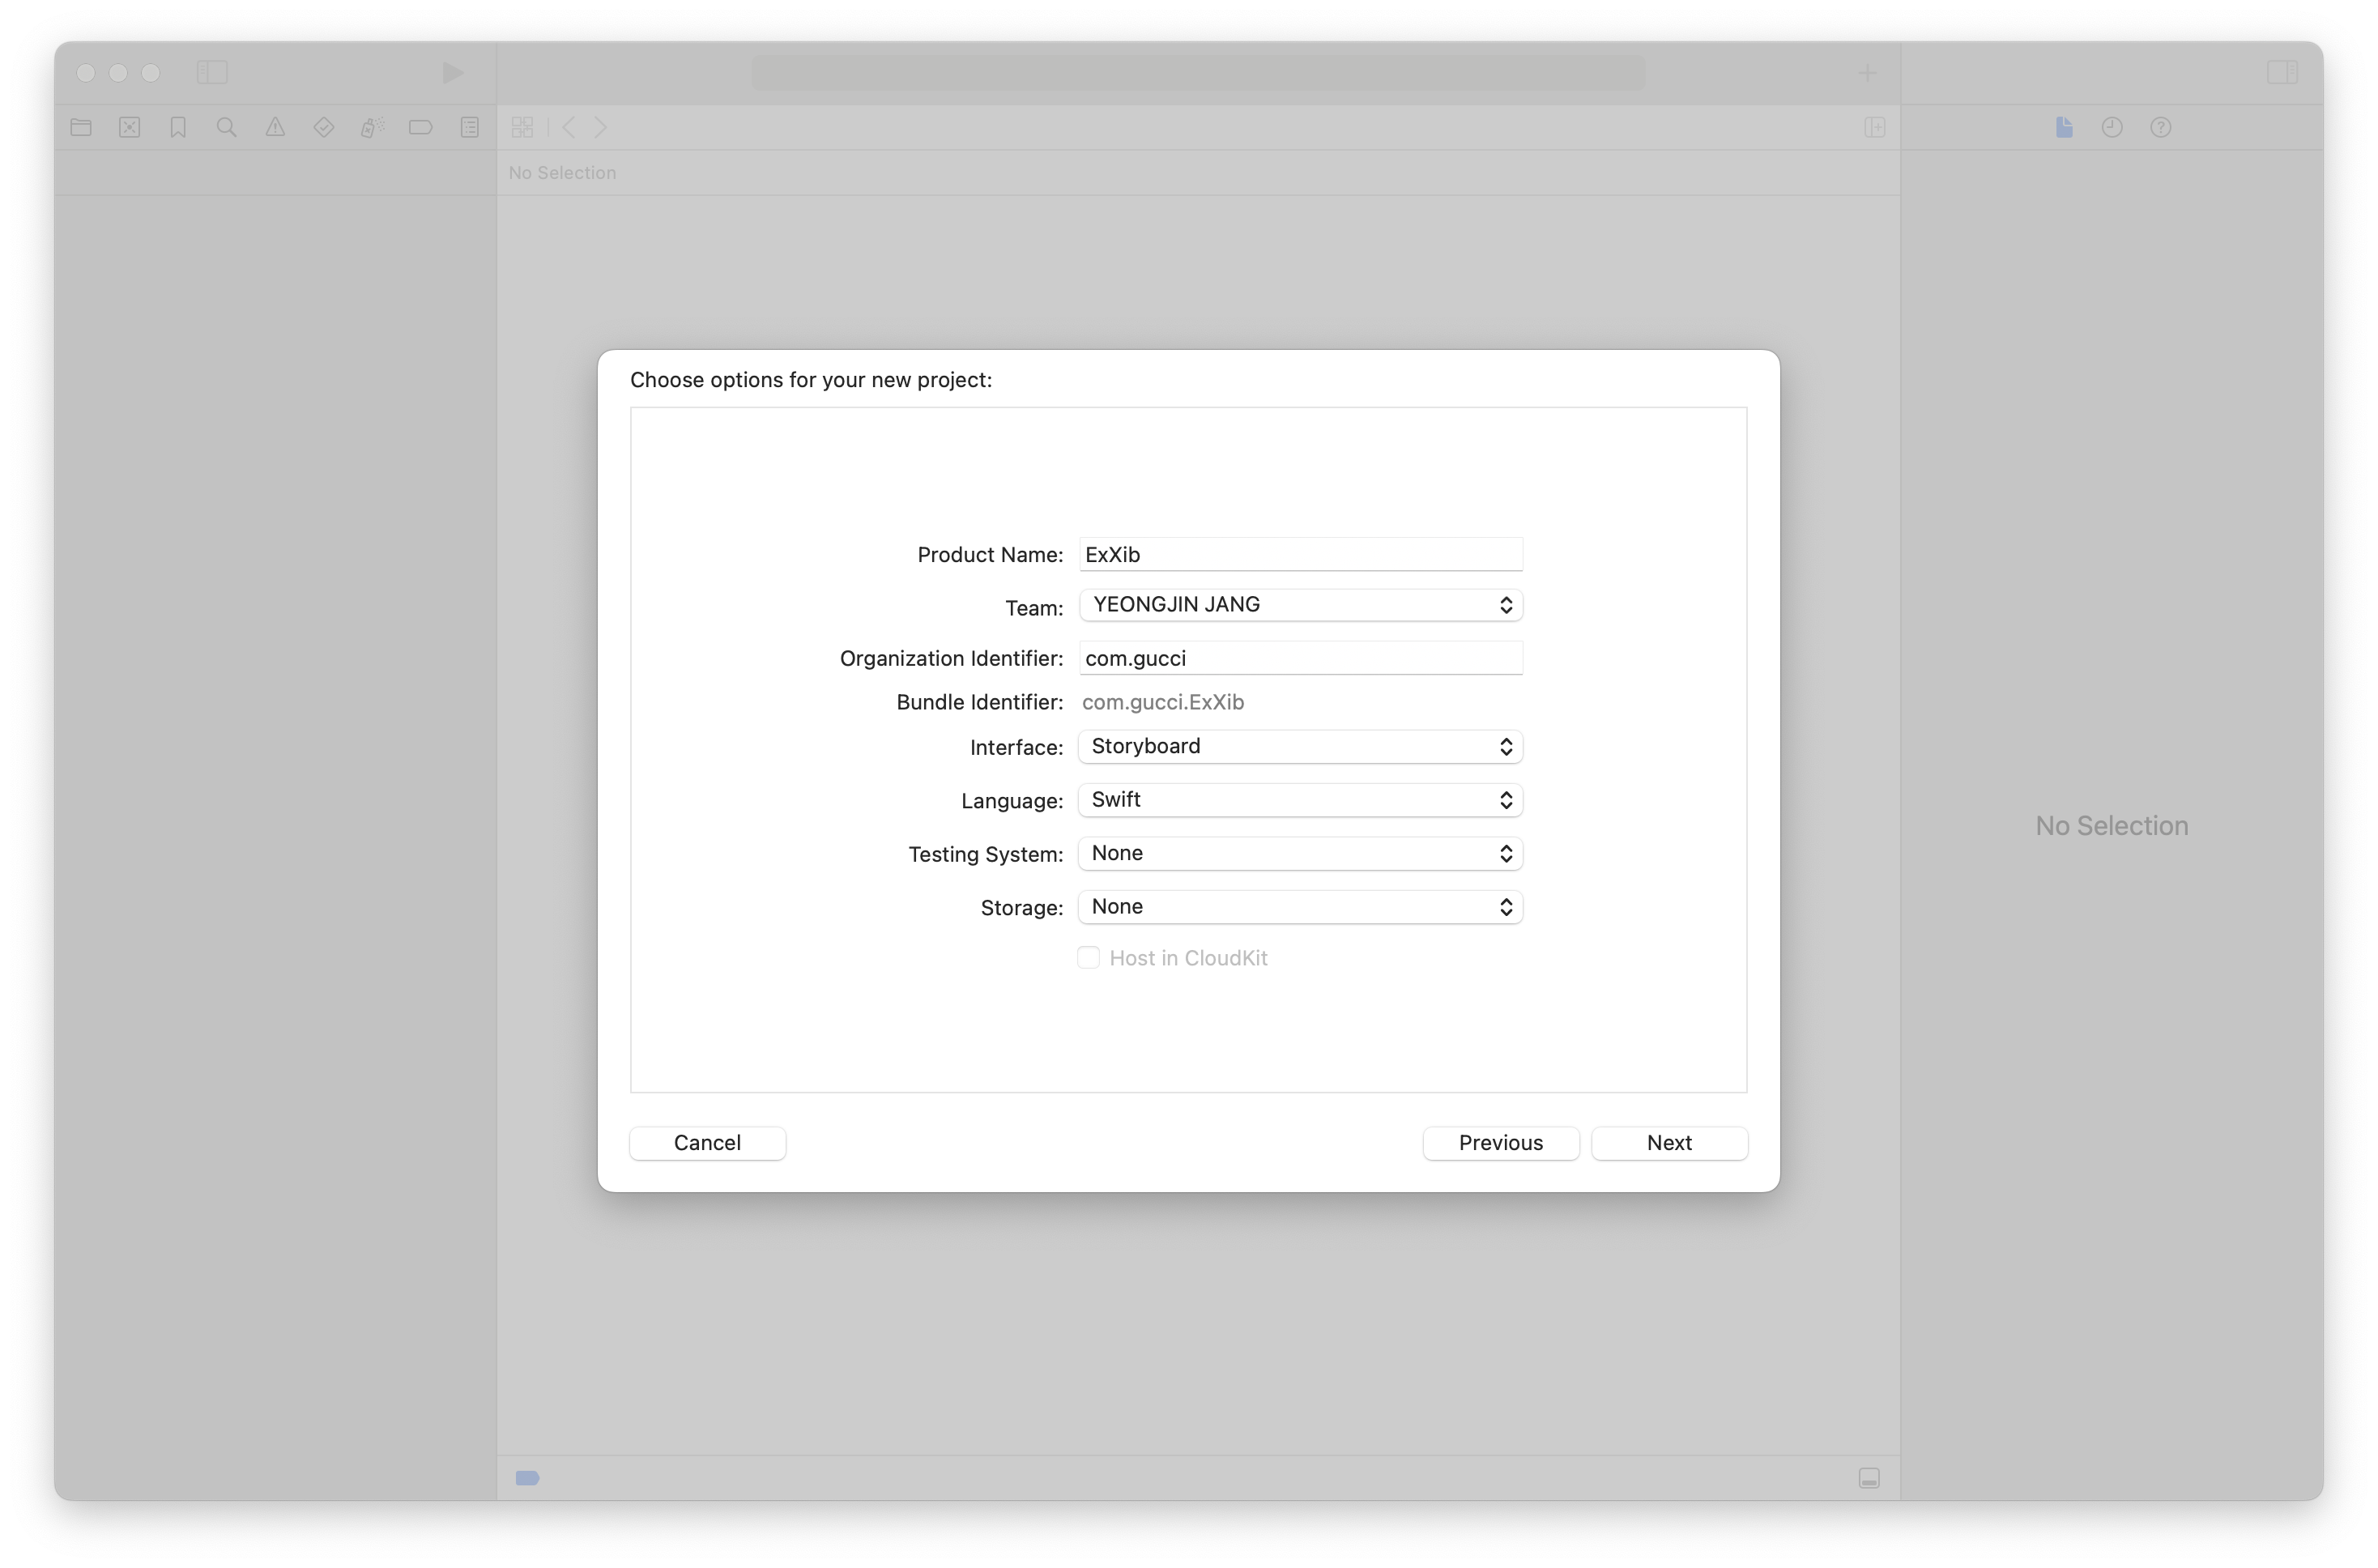Open the Report navigator icon
Image resolution: width=2378 pixels, height=1568 pixels.
pyautogui.click(x=469, y=127)
